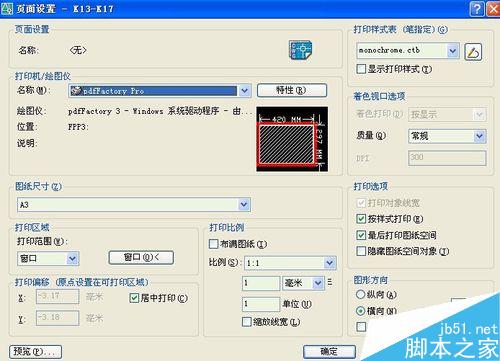
Task: Open the 质量 常规 quality dropdown
Action: point(480,136)
